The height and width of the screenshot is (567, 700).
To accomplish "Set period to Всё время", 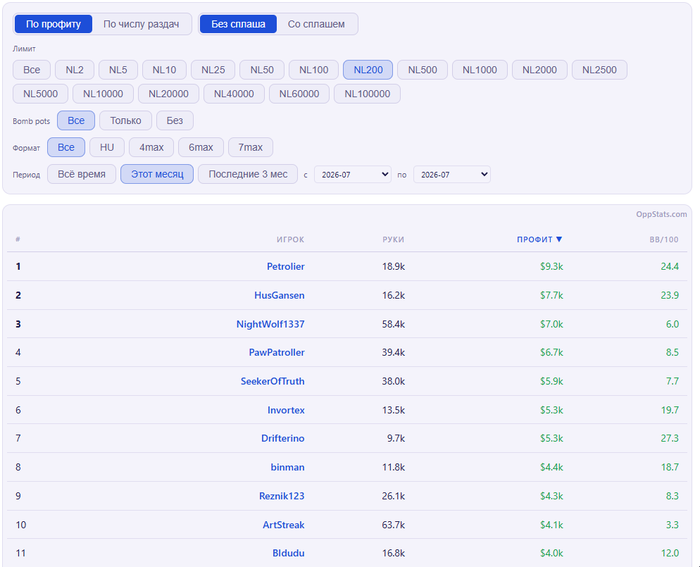I will coord(82,174).
